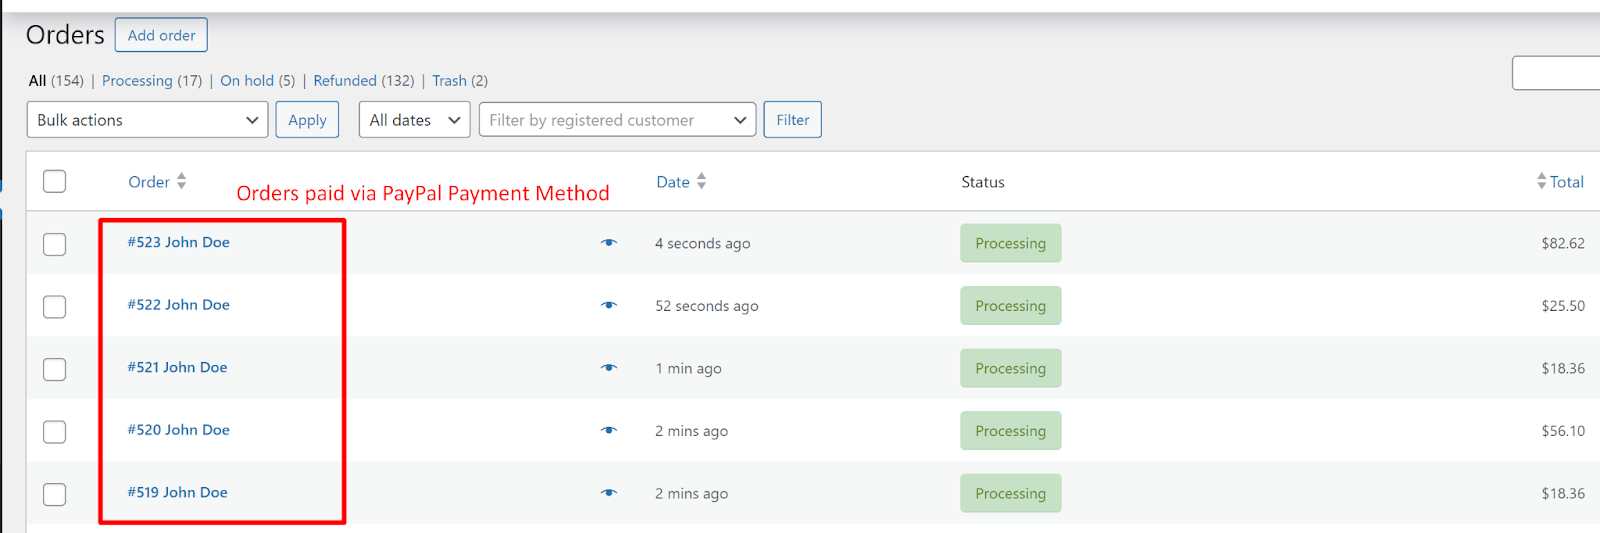The image size is (1600, 533).
Task: Filter to Refunded (132) orders
Action: pyautogui.click(x=364, y=81)
